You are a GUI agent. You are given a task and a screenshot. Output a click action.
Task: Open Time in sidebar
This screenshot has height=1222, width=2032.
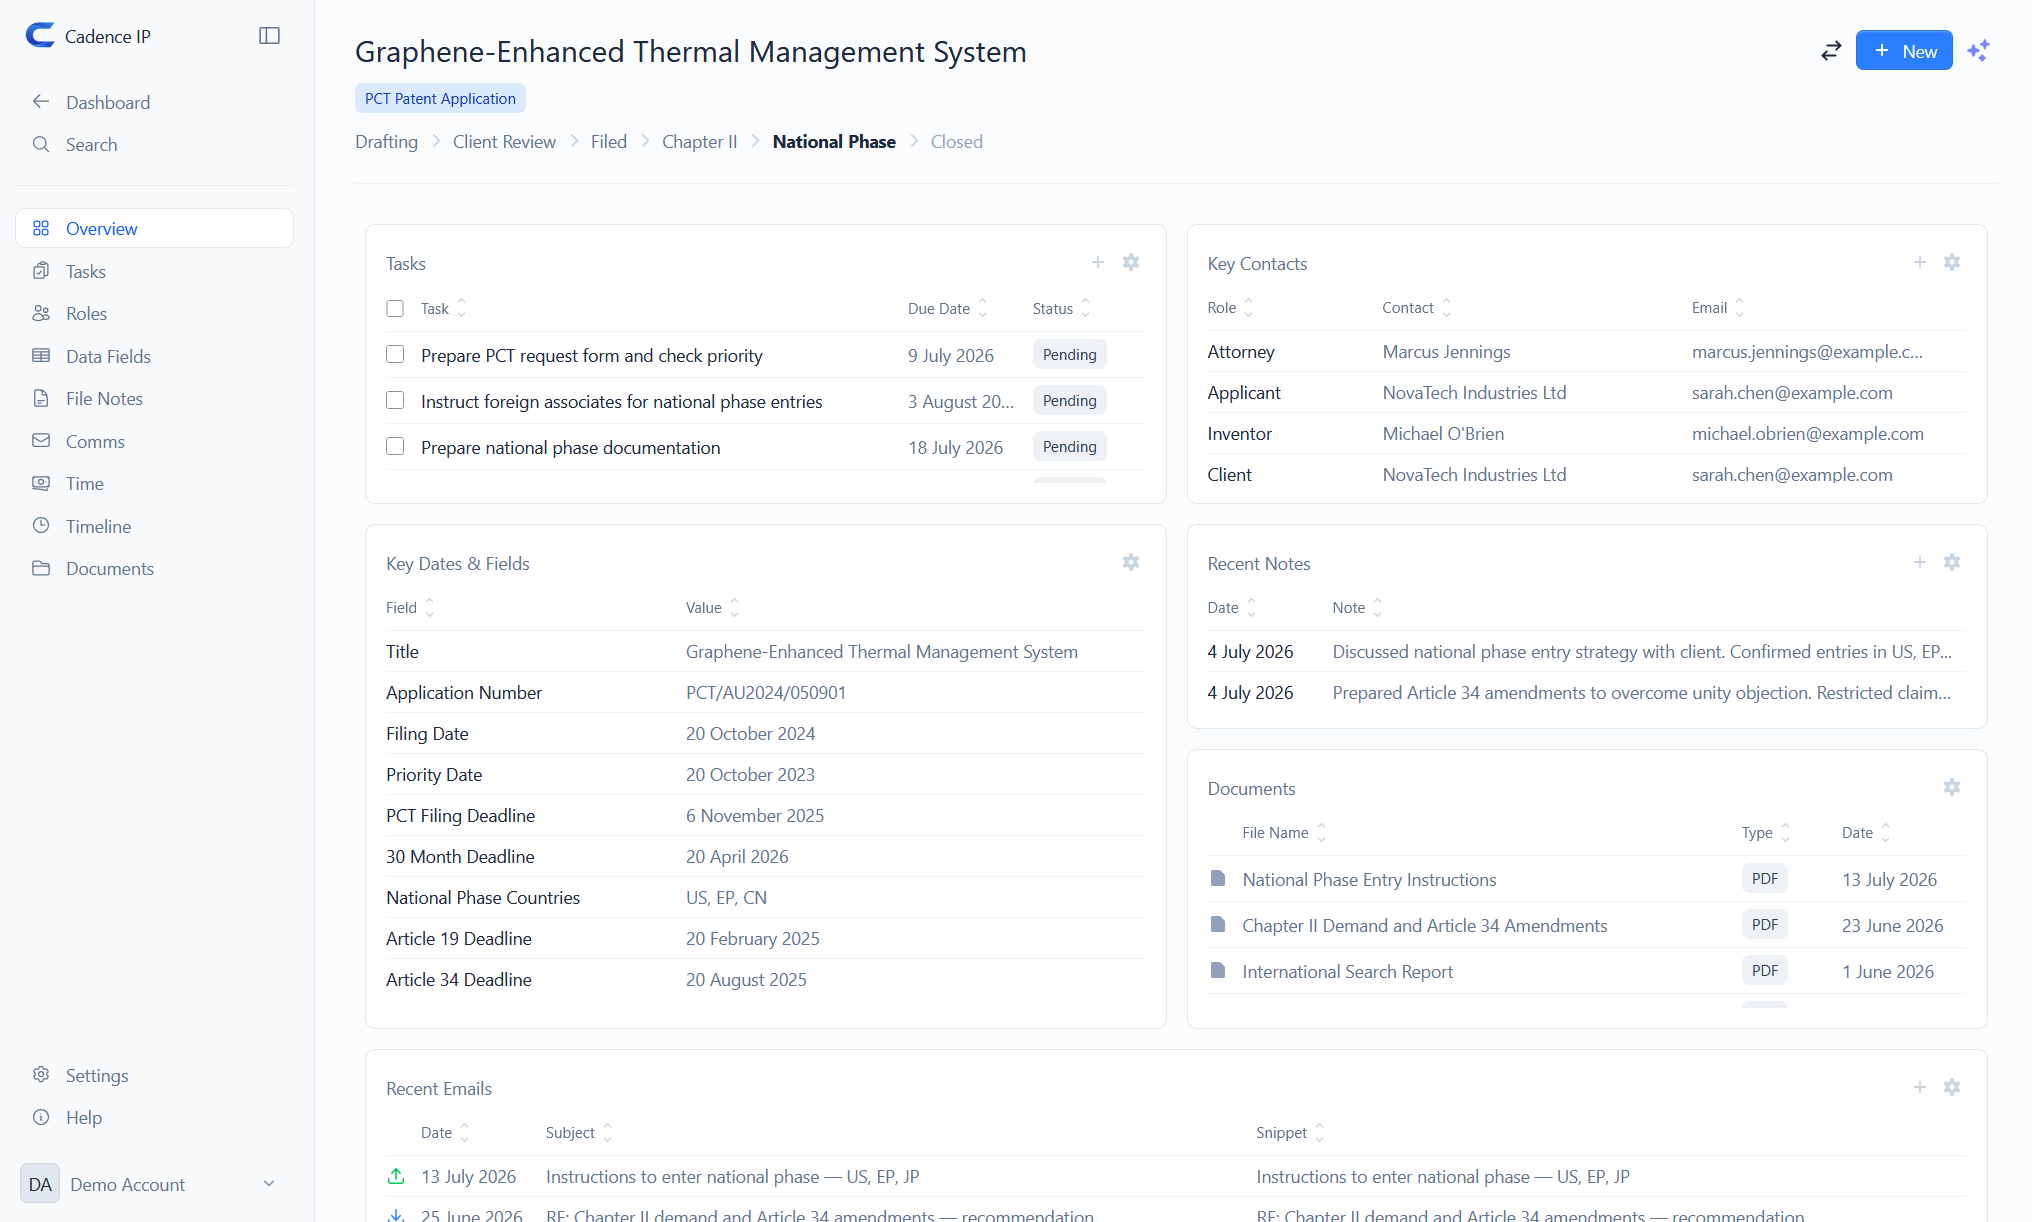155,483
